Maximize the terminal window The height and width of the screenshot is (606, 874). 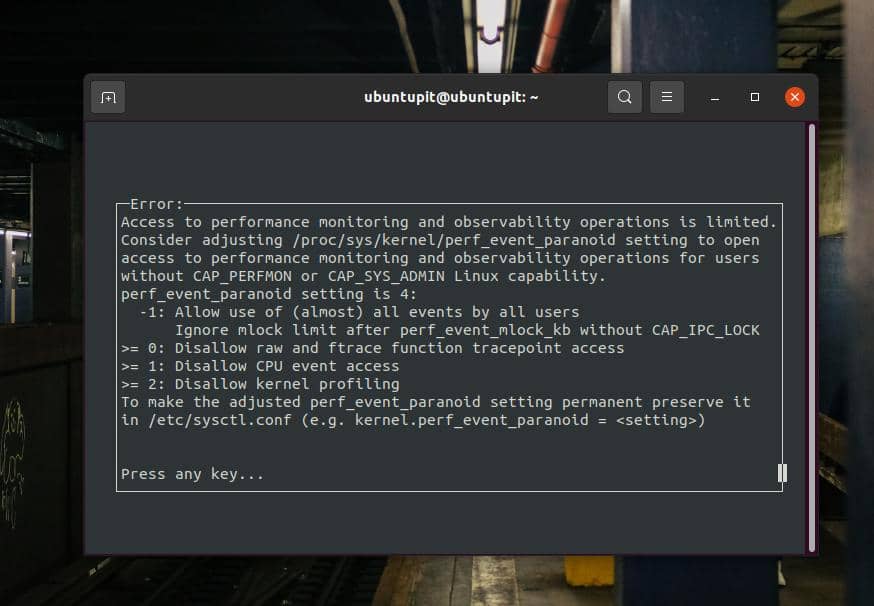pyautogui.click(x=755, y=97)
